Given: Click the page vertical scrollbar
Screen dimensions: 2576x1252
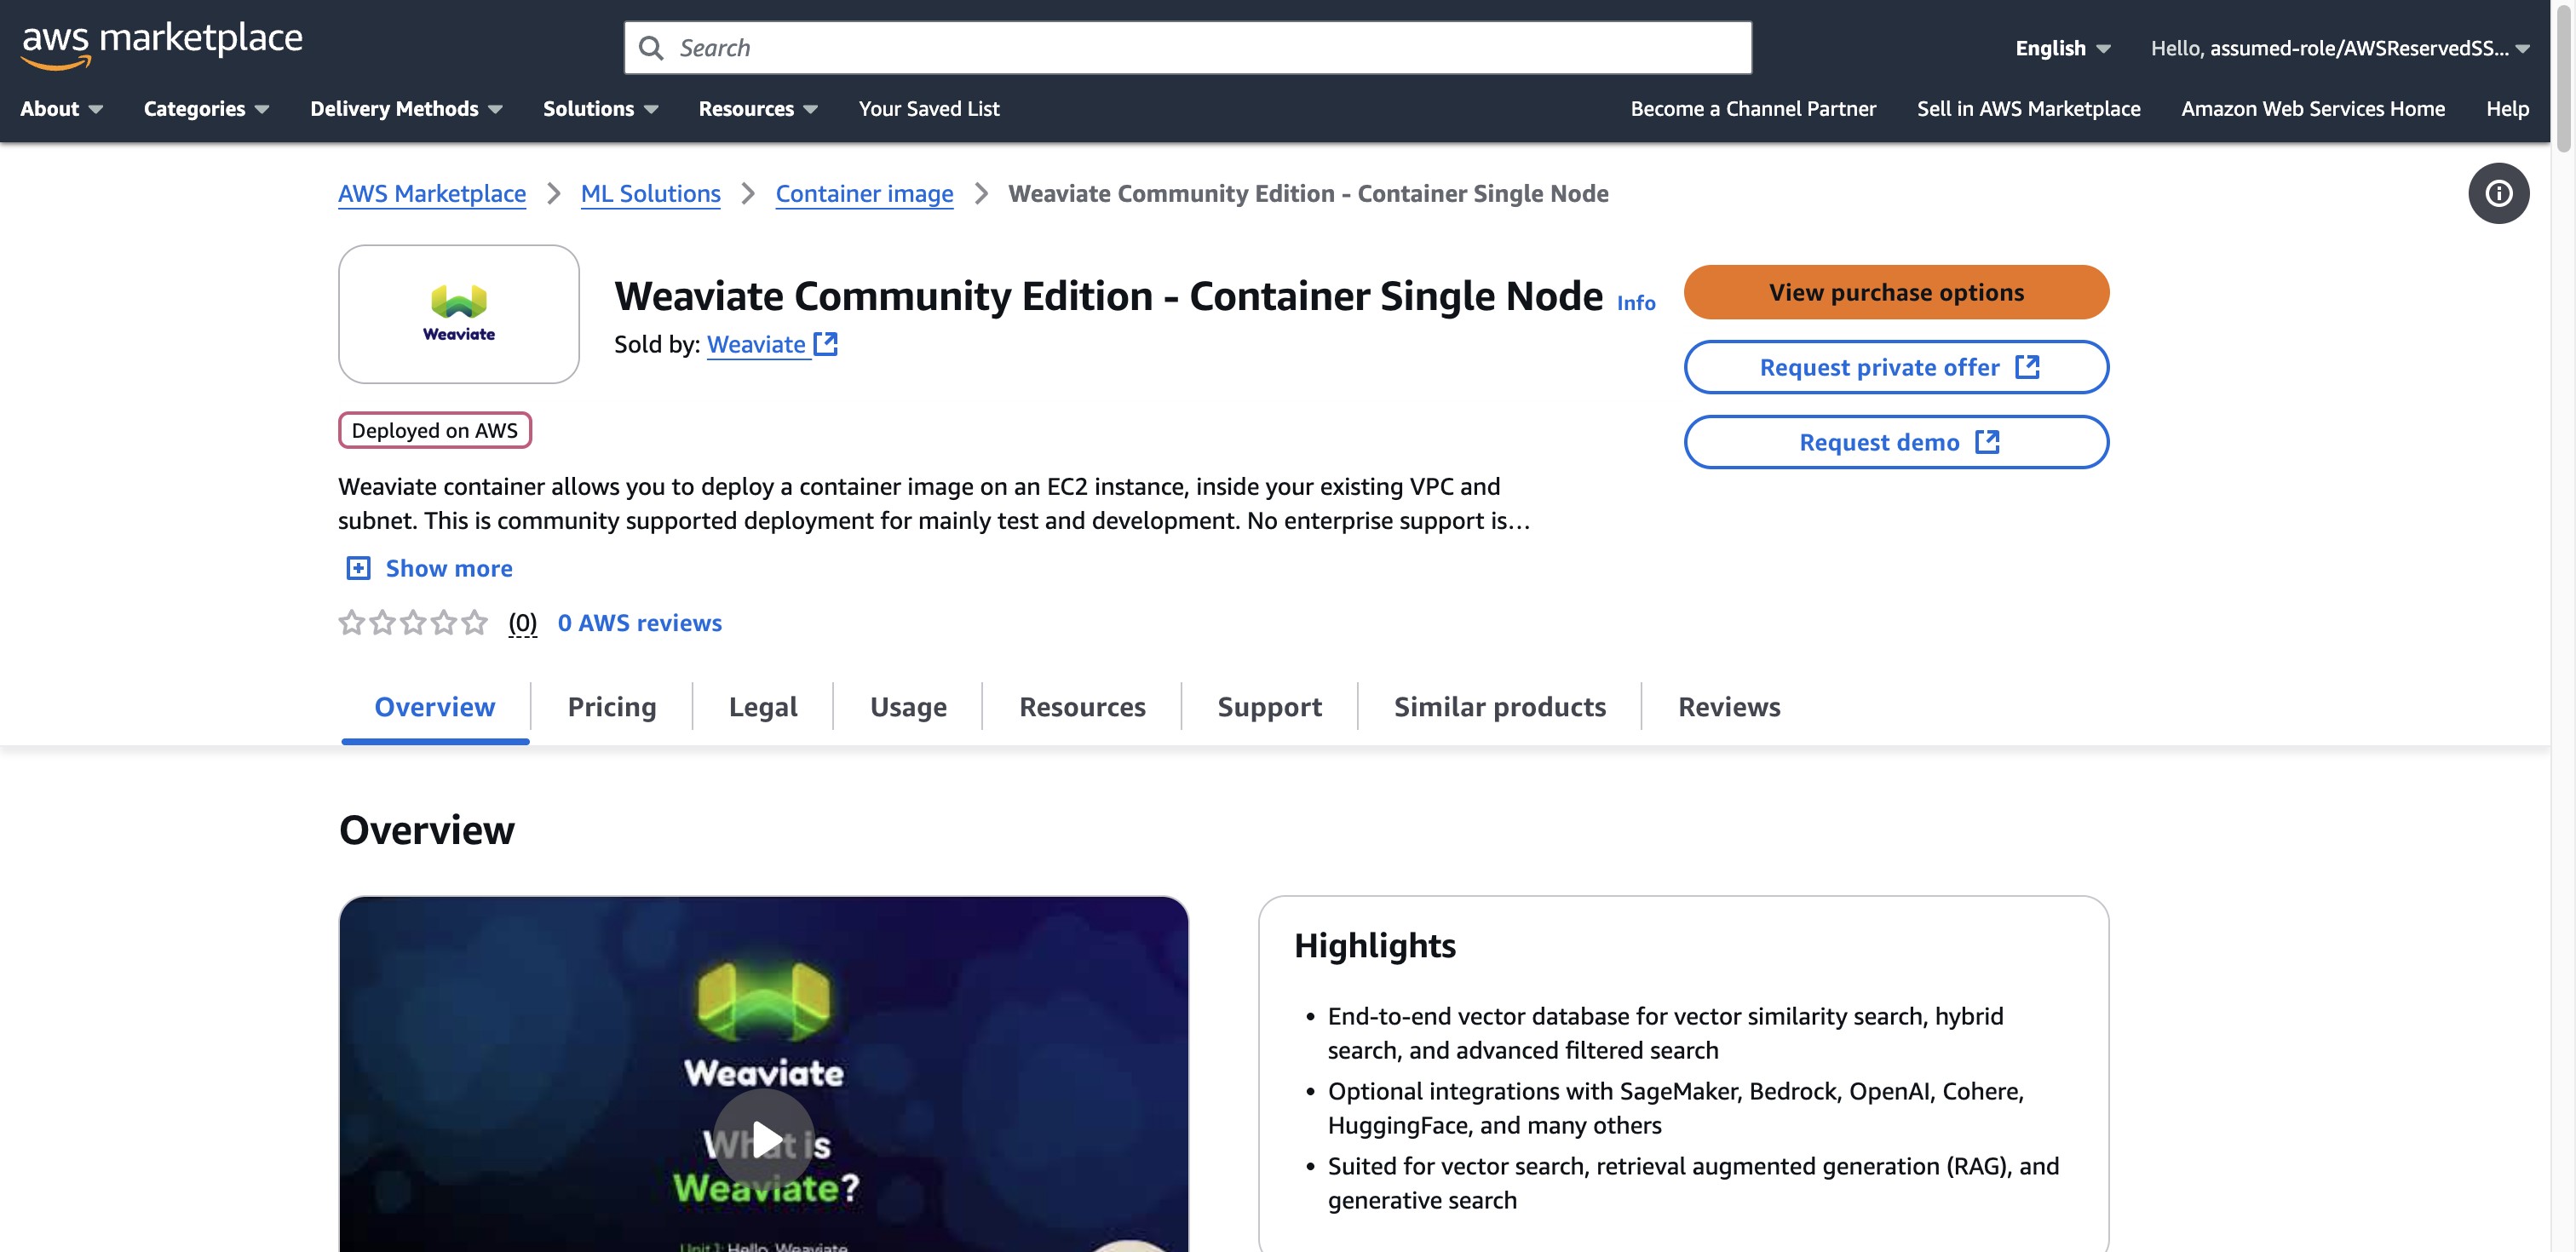Looking at the screenshot, I should (2563, 78).
